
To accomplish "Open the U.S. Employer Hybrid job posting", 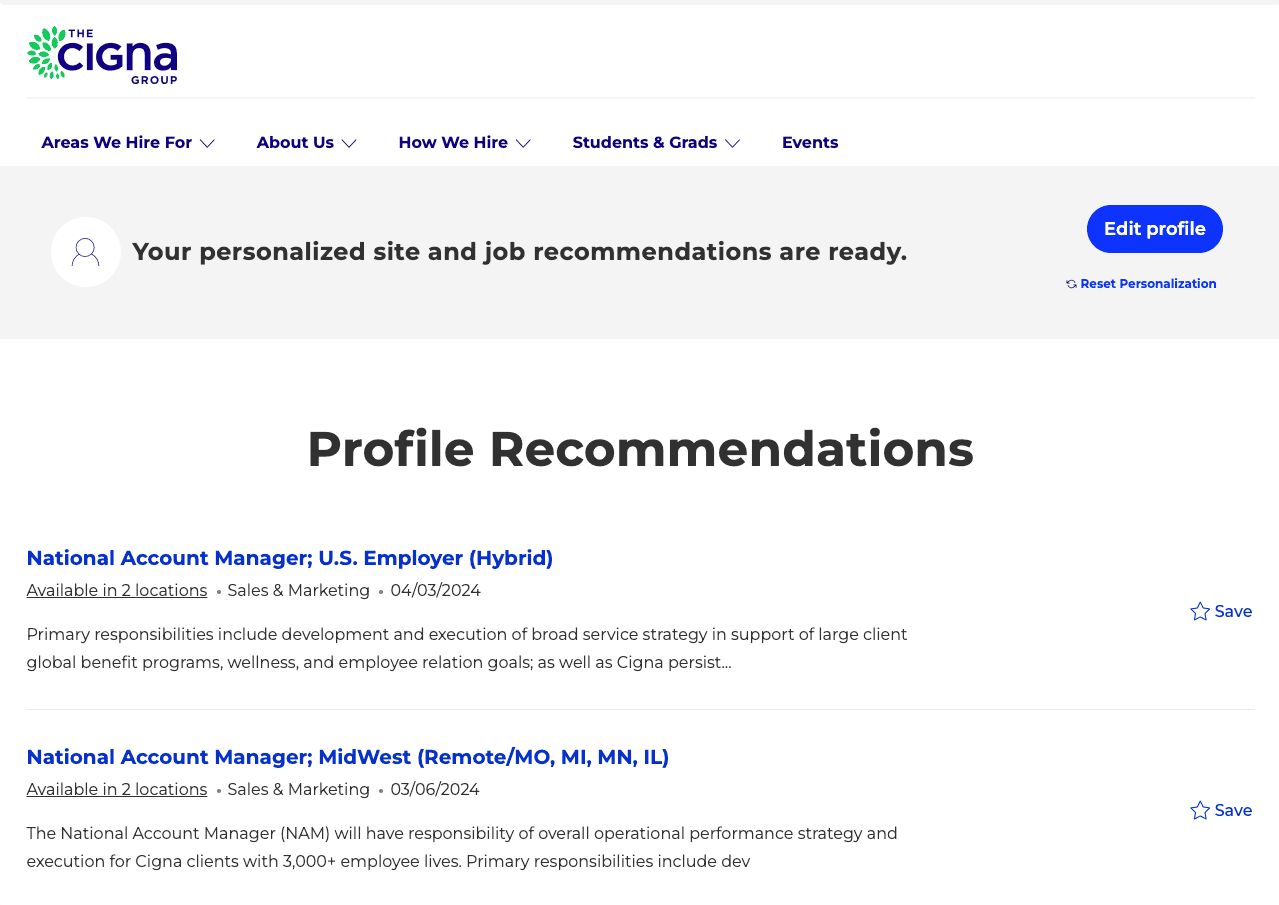I will 289,558.
